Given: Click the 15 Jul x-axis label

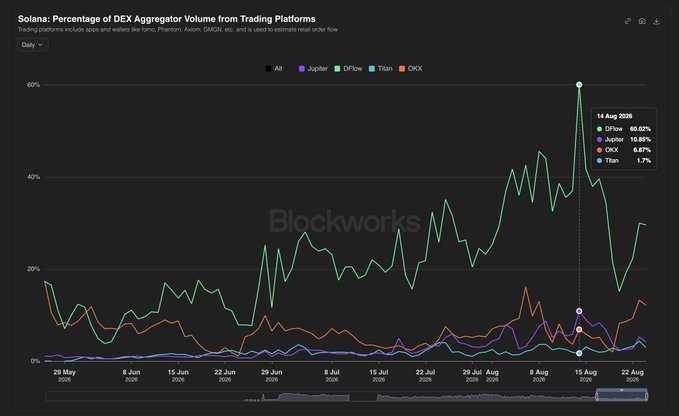Looking at the screenshot, I should point(378,375).
